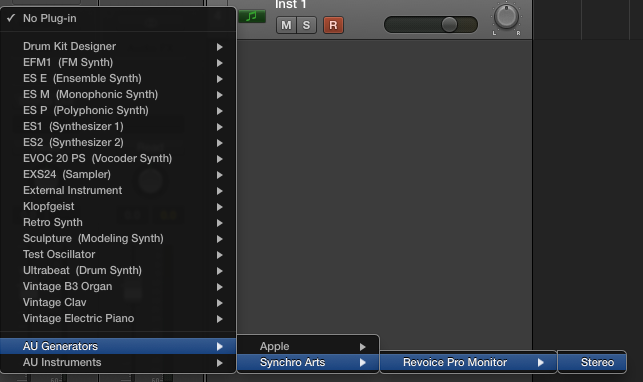Click the green MIDI instrument icon
The width and height of the screenshot is (643, 382).
point(252,17)
